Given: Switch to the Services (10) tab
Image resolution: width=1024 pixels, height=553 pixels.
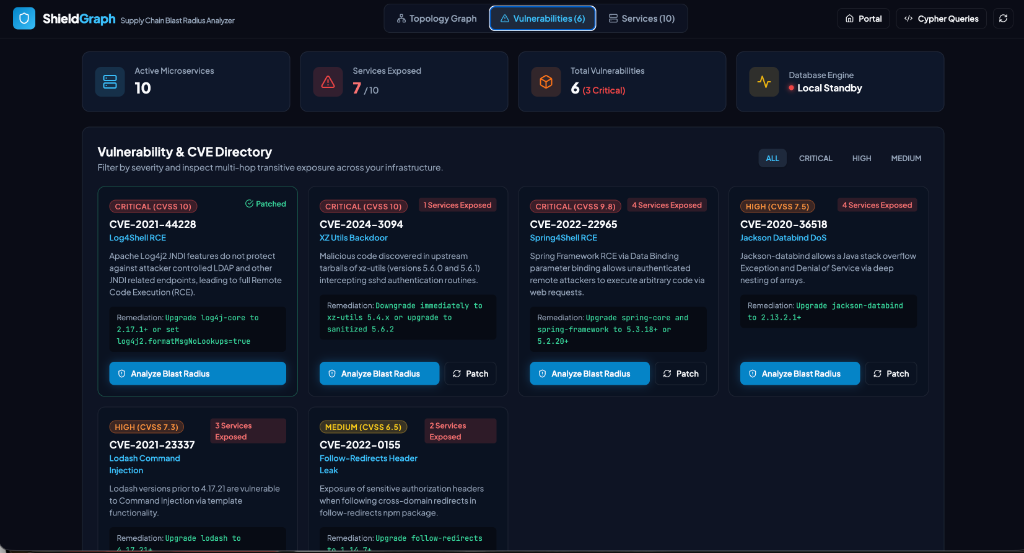Looking at the screenshot, I should point(642,18).
